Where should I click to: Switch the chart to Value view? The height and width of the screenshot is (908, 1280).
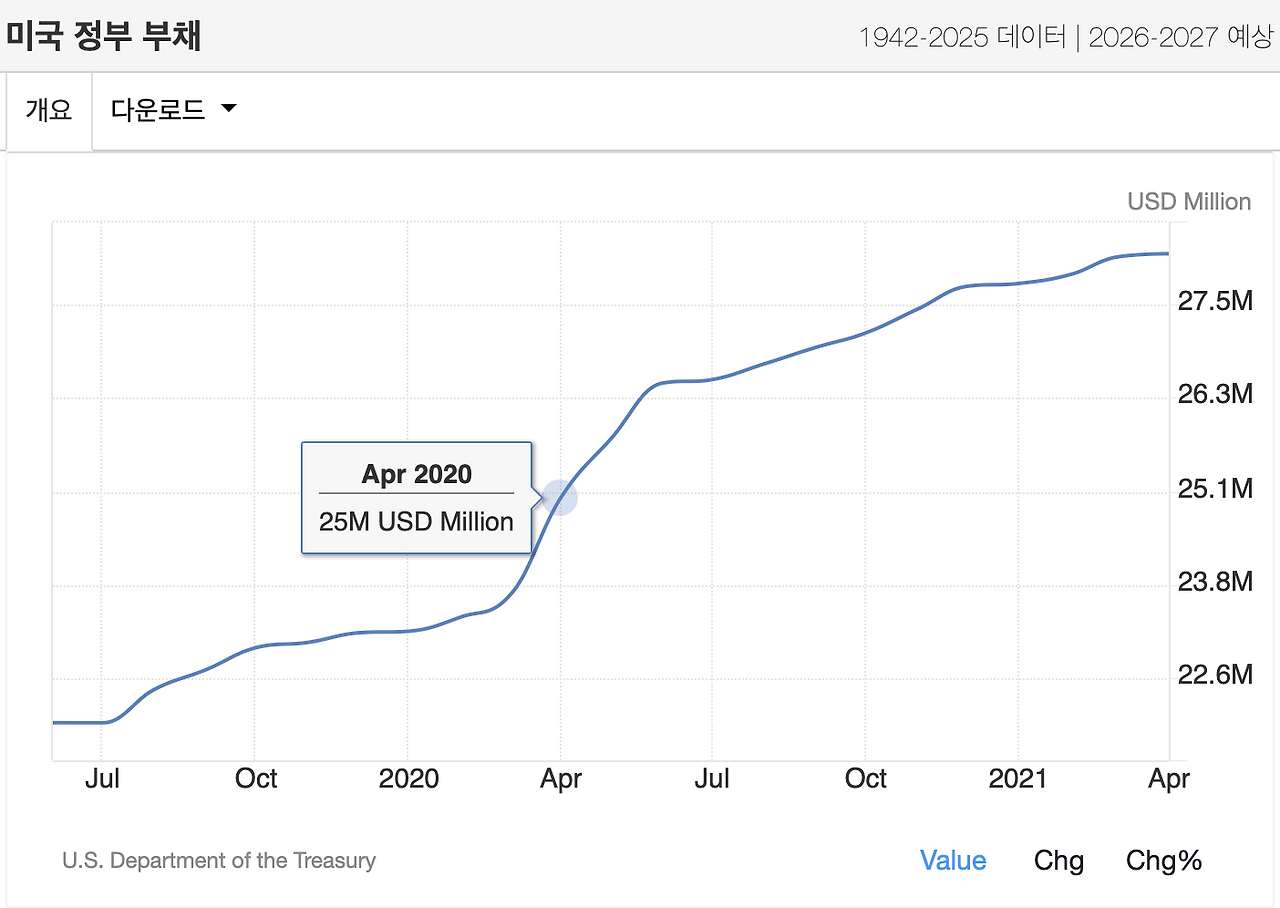point(952,861)
